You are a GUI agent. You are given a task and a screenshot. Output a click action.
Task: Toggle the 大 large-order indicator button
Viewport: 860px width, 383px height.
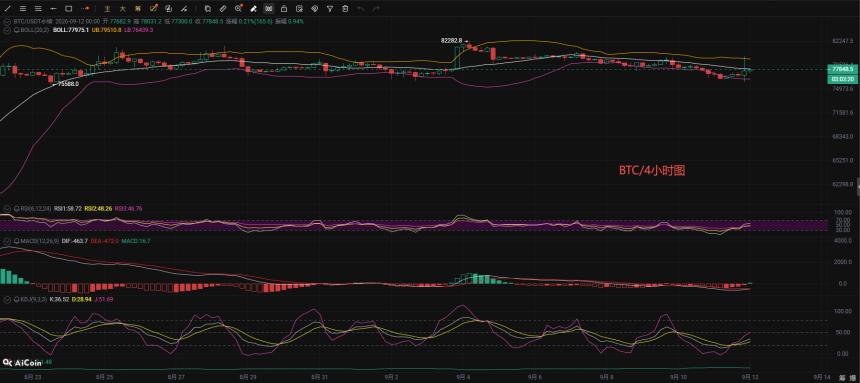[x=122, y=9]
